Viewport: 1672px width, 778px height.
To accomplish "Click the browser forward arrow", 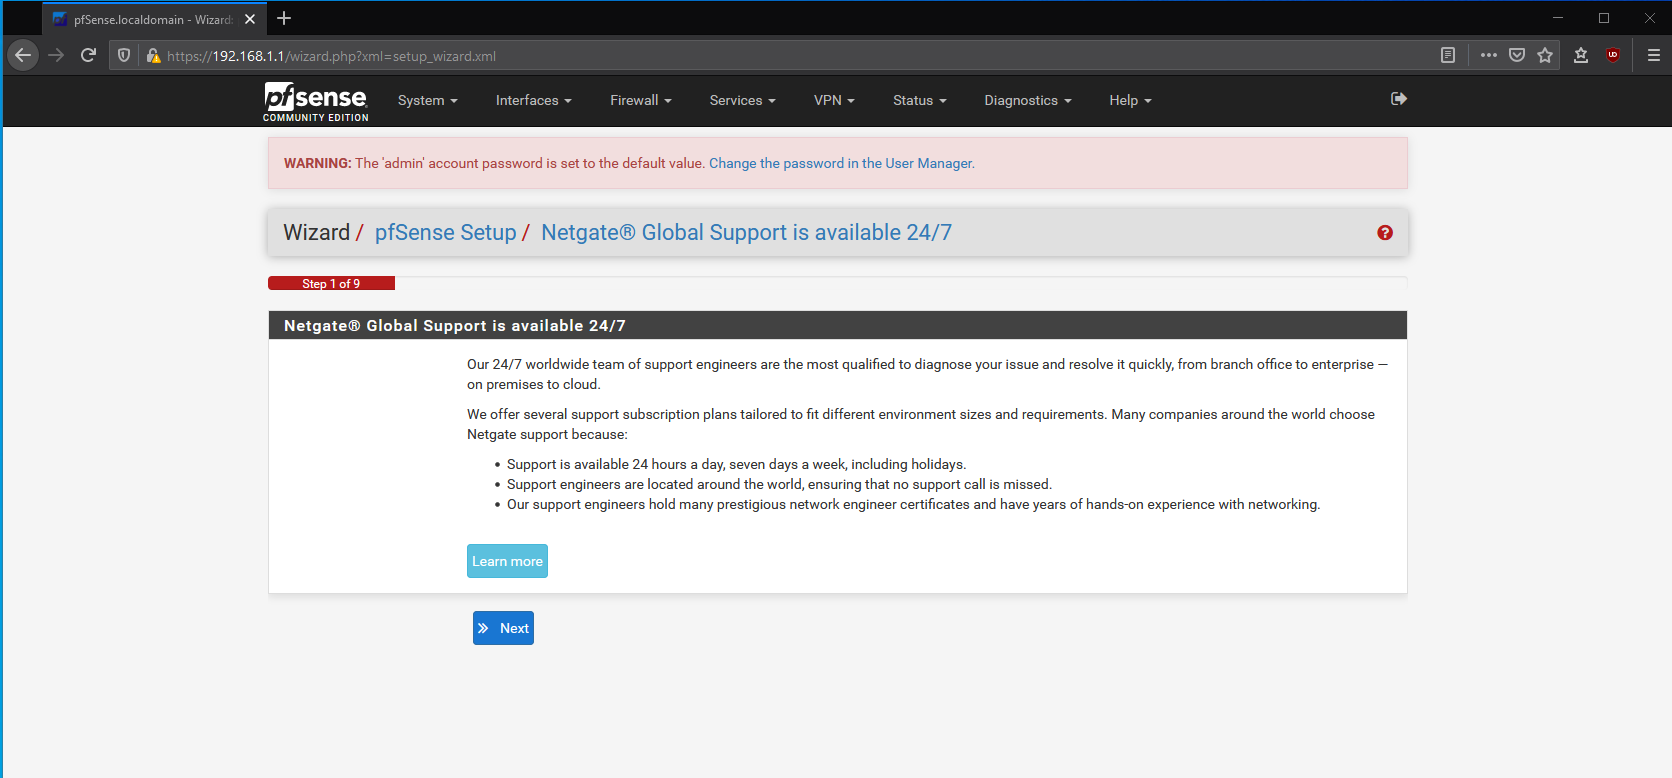I will click(x=56, y=55).
